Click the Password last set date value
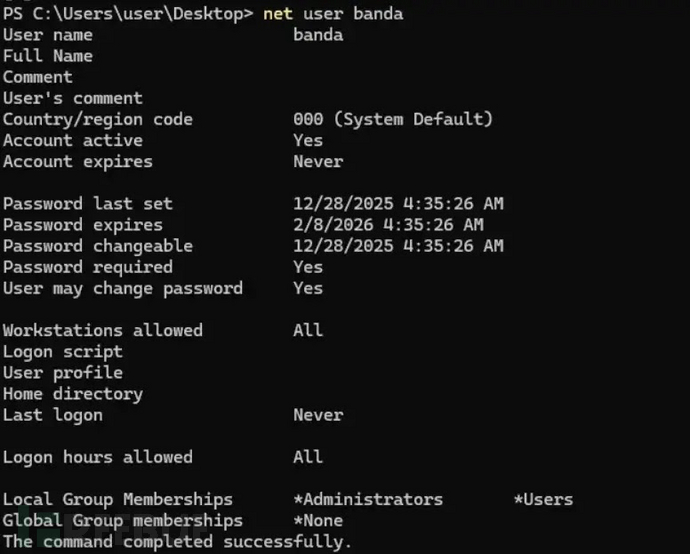 pos(398,204)
